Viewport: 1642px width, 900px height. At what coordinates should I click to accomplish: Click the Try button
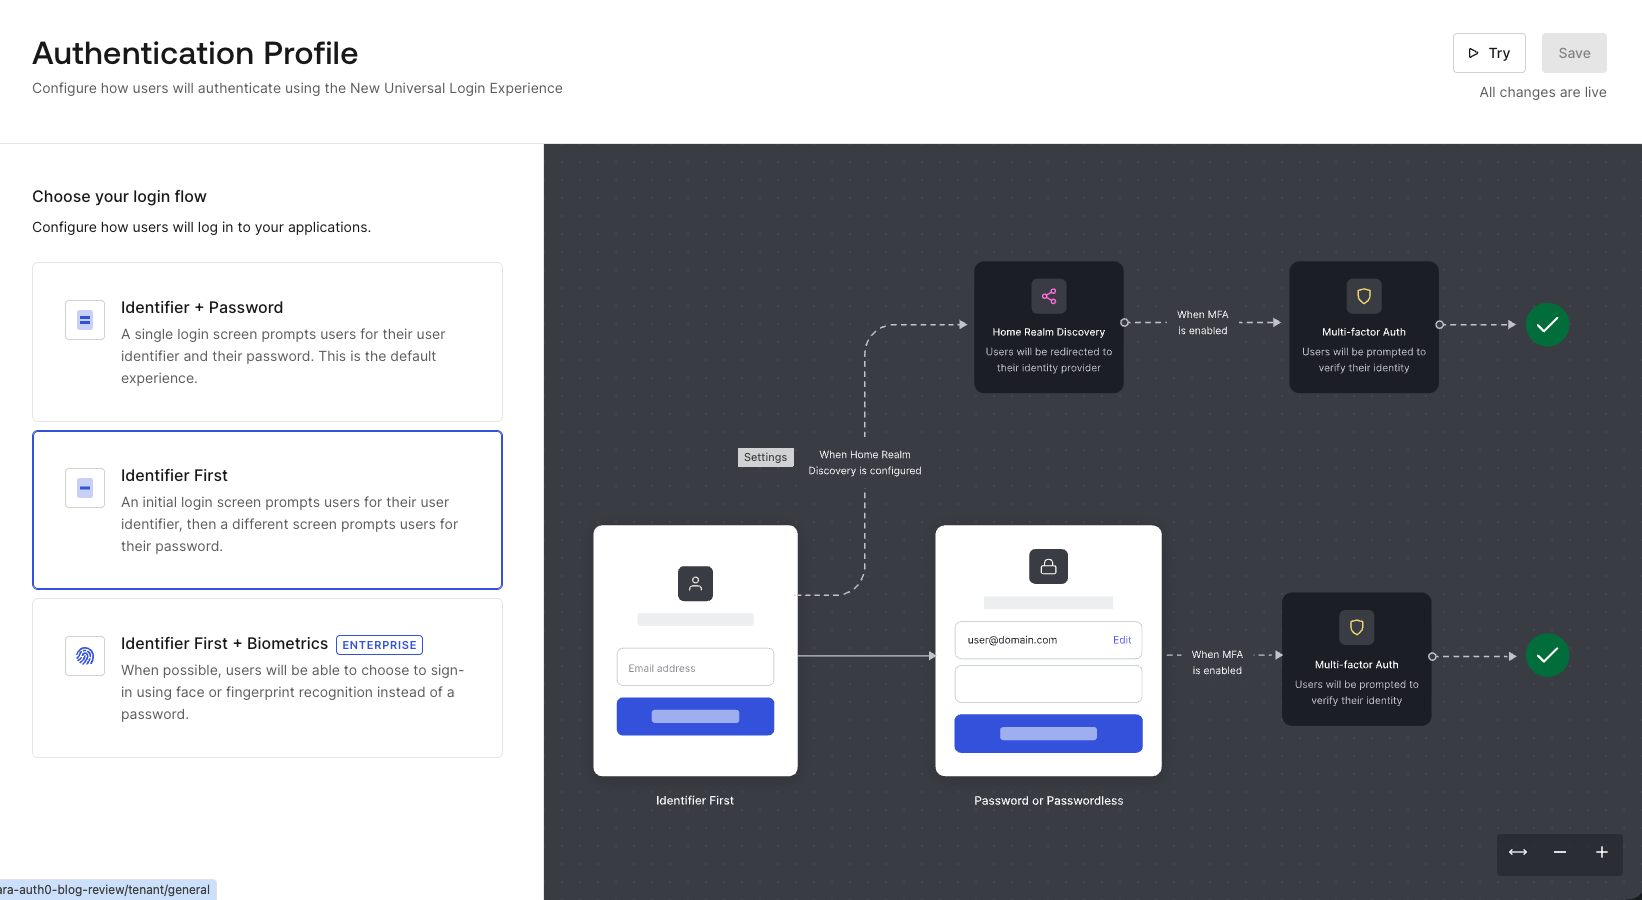pos(1489,53)
